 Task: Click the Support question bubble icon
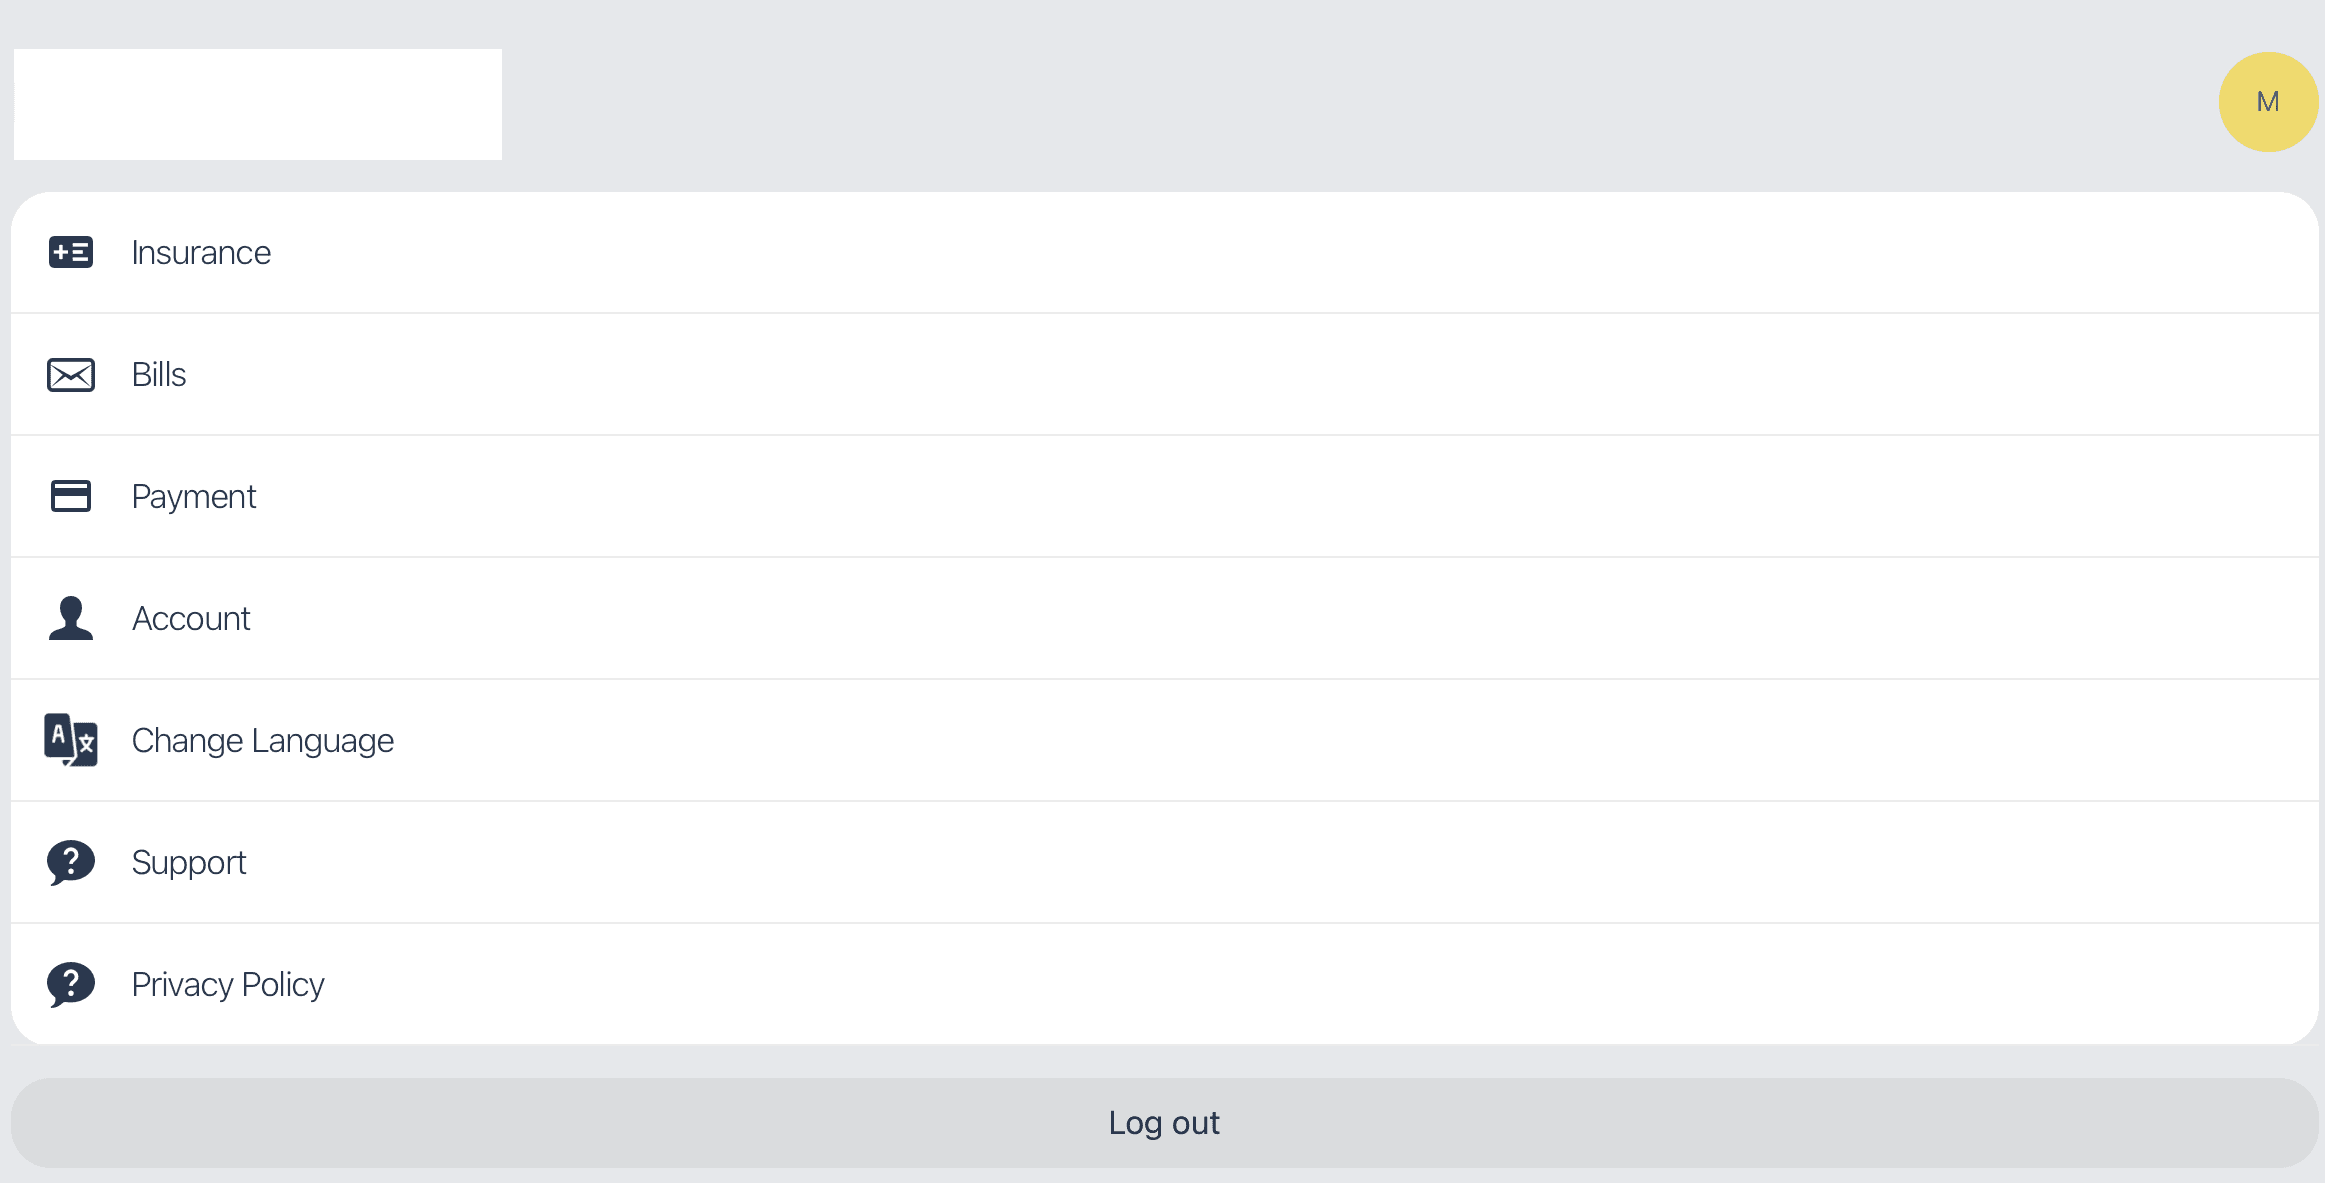click(x=71, y=862)
